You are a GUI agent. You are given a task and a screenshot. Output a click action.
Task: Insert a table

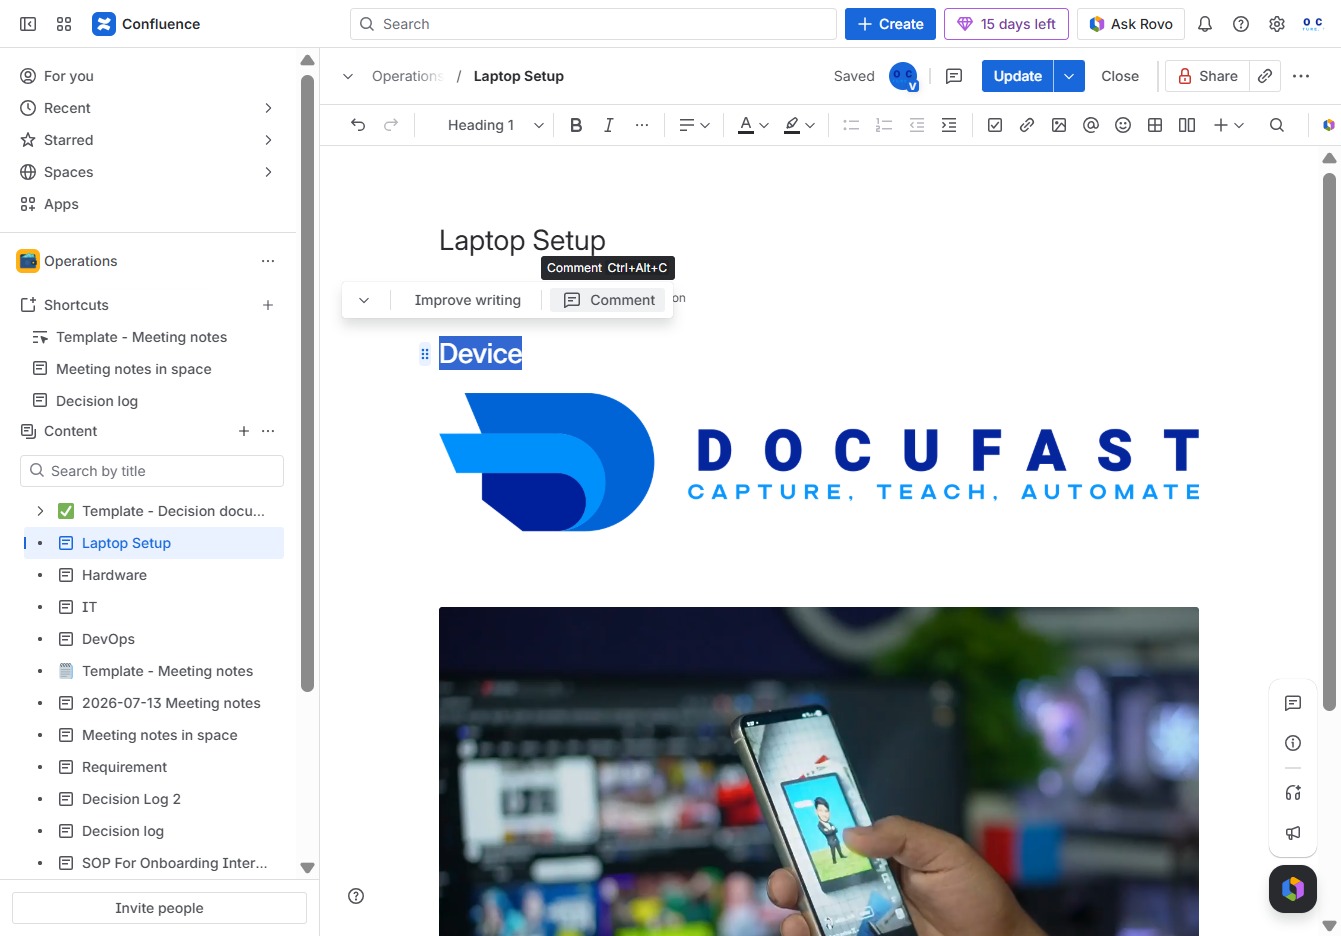1155,125
